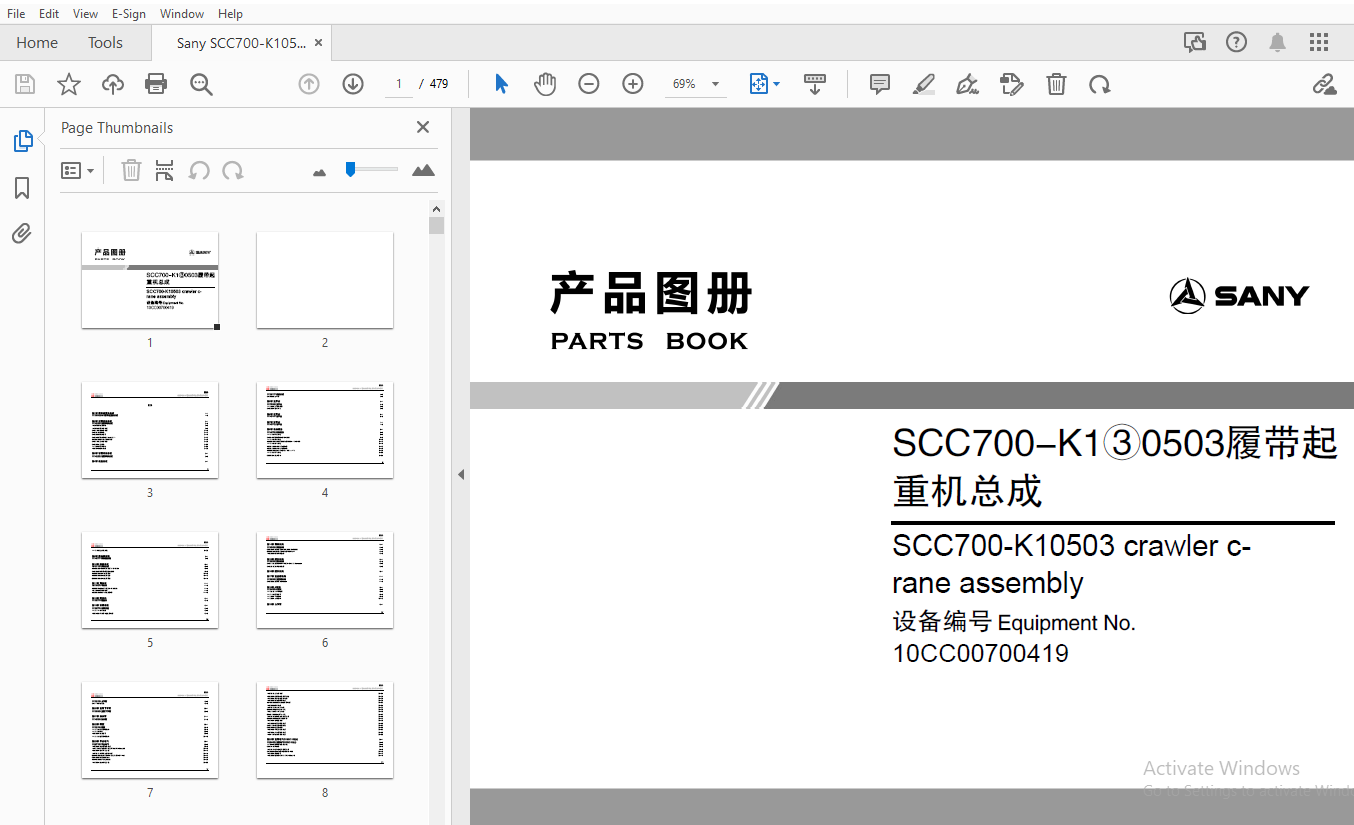Select page 5 thumbnail

coord(150,580)
